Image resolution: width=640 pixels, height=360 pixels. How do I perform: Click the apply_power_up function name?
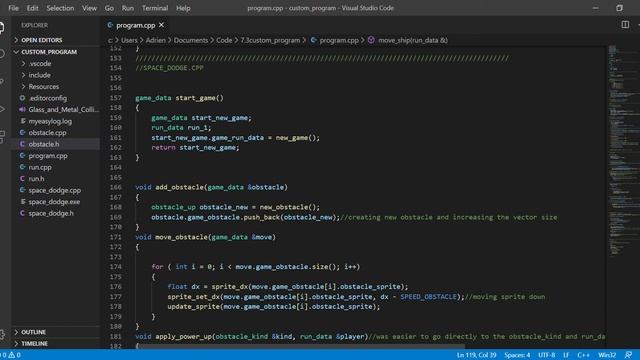coord(183,336)
